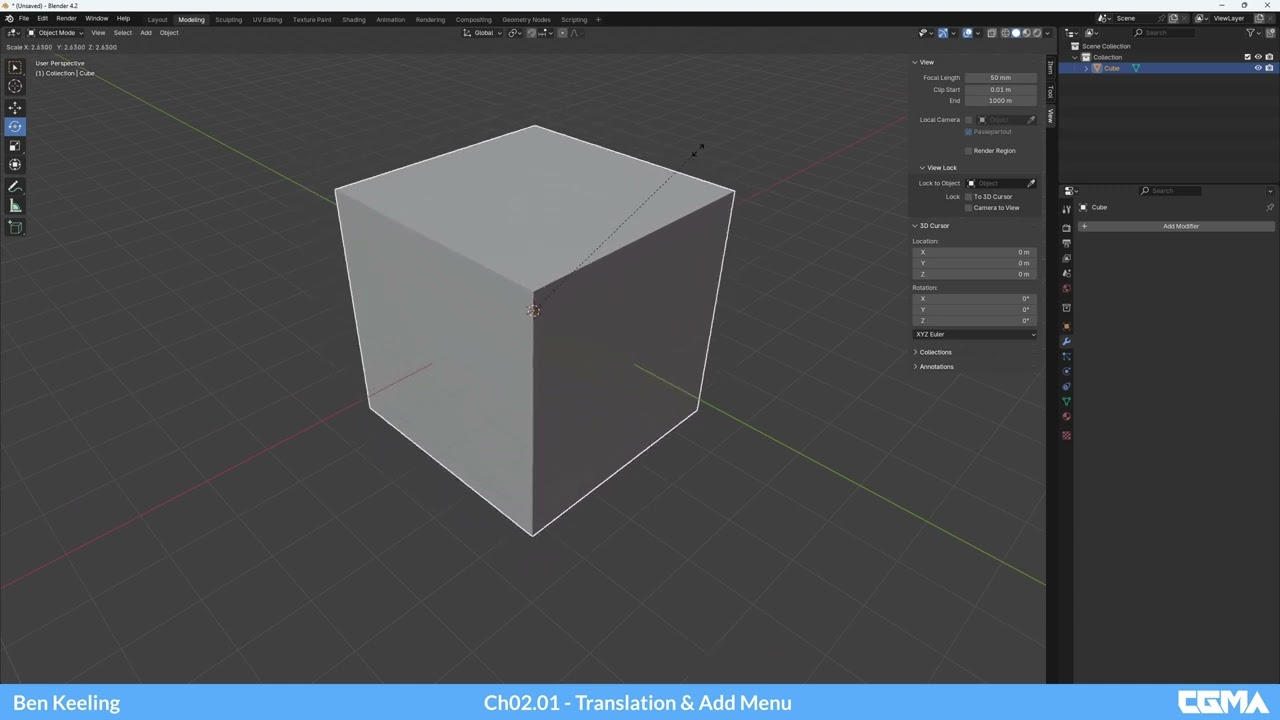1280x720 pixels.
Task: Open the Physics properties tab
Action: [1066, 372]
